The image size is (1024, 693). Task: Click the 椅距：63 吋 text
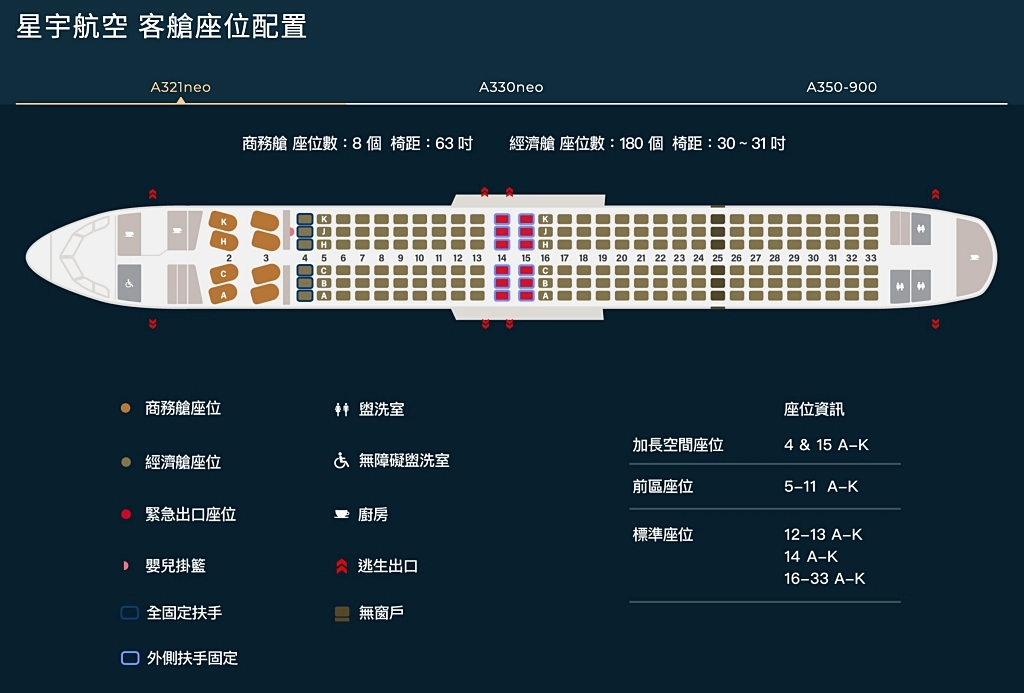432,144
